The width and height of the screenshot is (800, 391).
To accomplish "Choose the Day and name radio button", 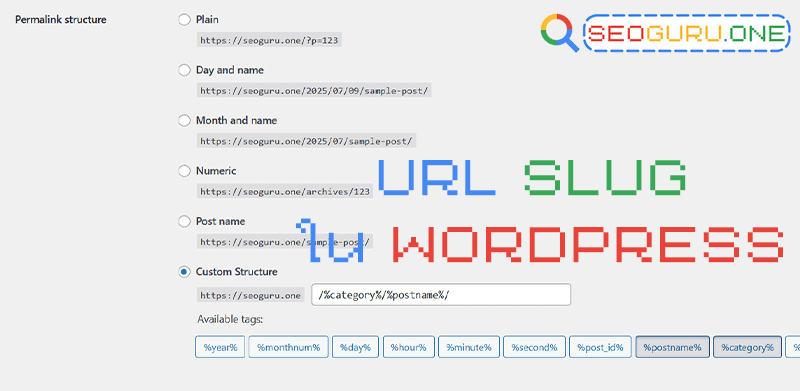I will pyautogui.click(x=184, y=70).
